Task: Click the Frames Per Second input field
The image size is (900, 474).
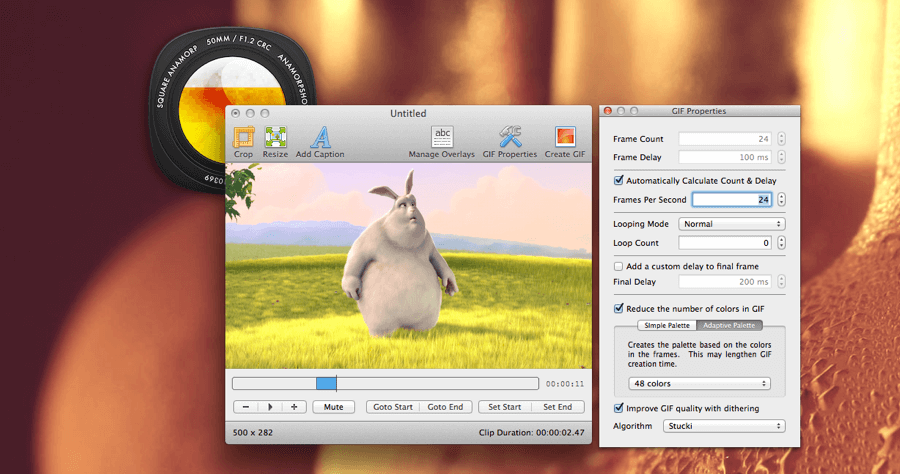Action: (x=732, y=200)
